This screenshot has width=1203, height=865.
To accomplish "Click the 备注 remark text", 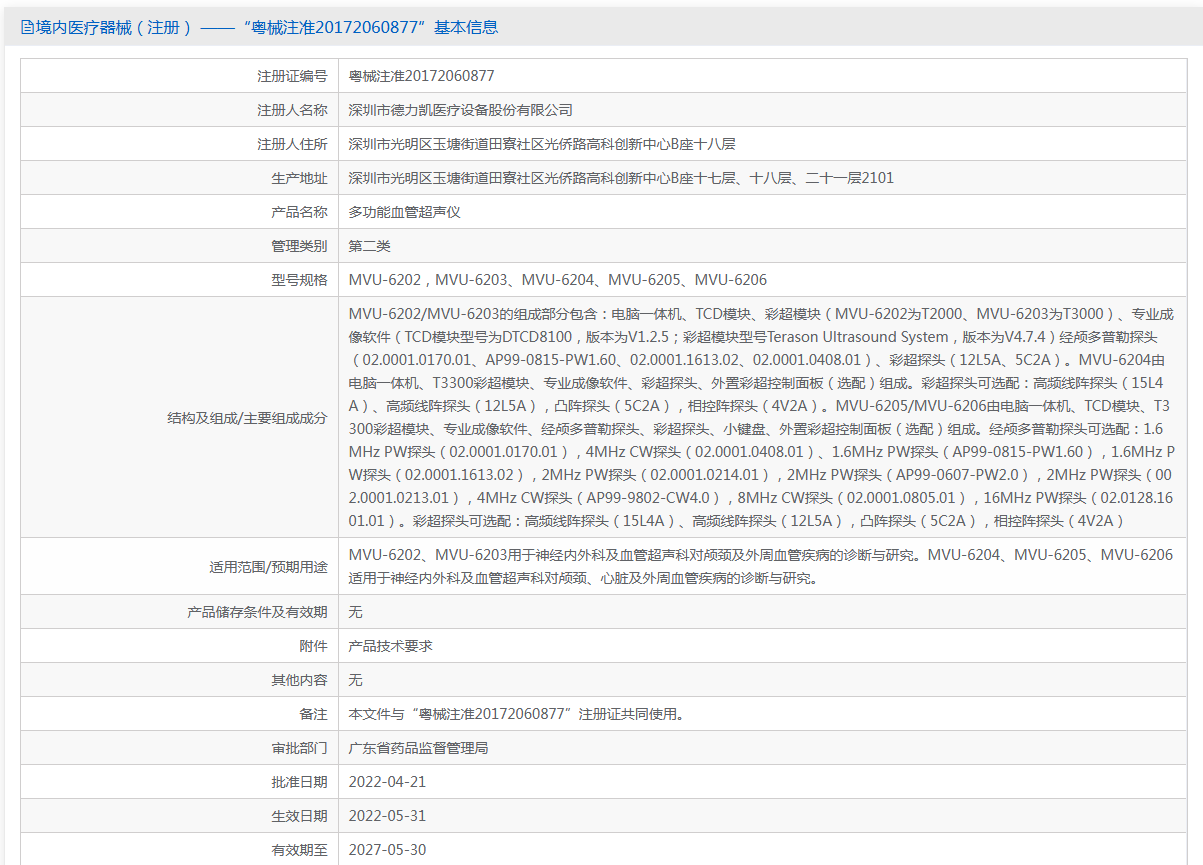I will [516, 714].
